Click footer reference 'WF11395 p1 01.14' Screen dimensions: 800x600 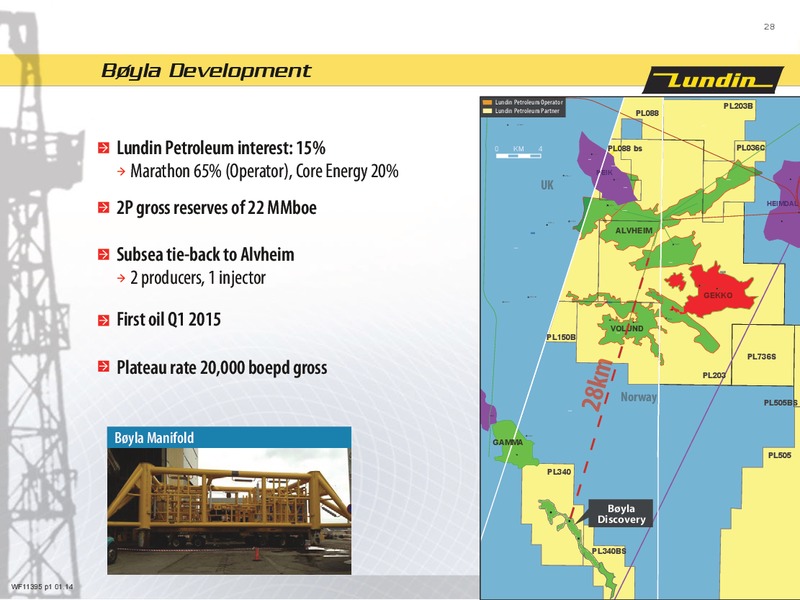pos(42,587)
